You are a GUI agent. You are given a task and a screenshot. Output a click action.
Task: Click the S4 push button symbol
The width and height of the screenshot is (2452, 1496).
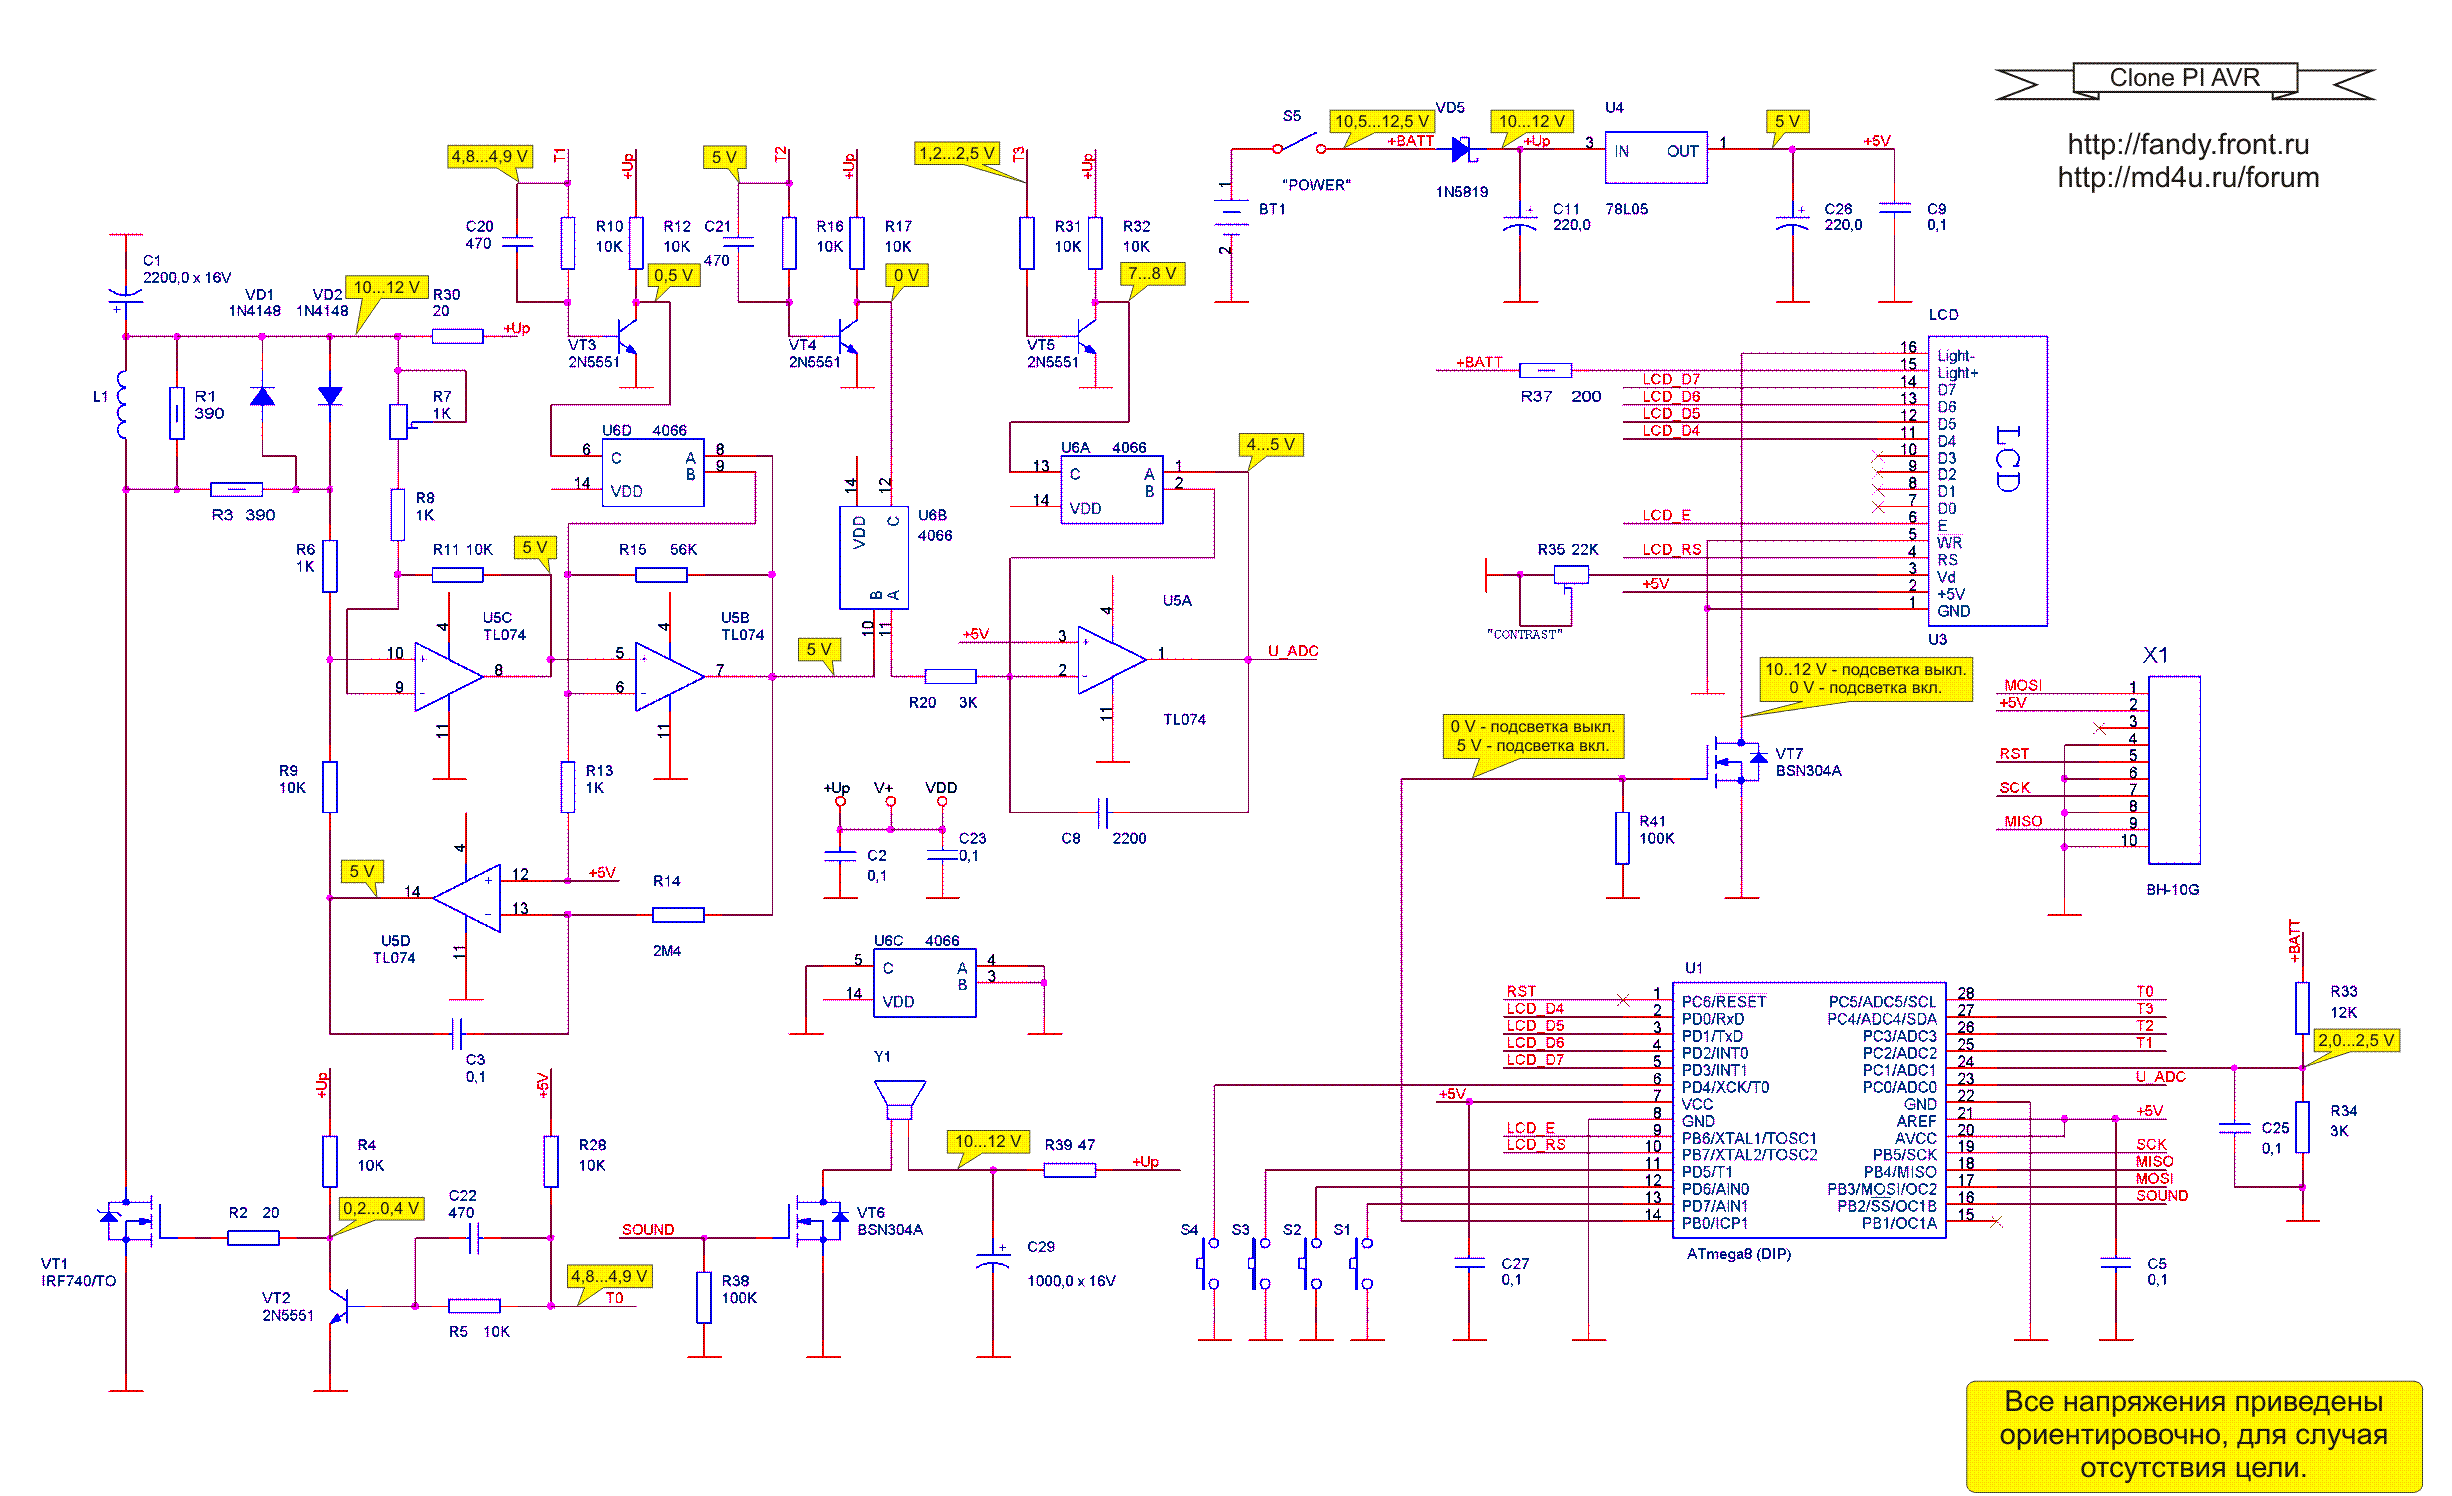1208,1264
